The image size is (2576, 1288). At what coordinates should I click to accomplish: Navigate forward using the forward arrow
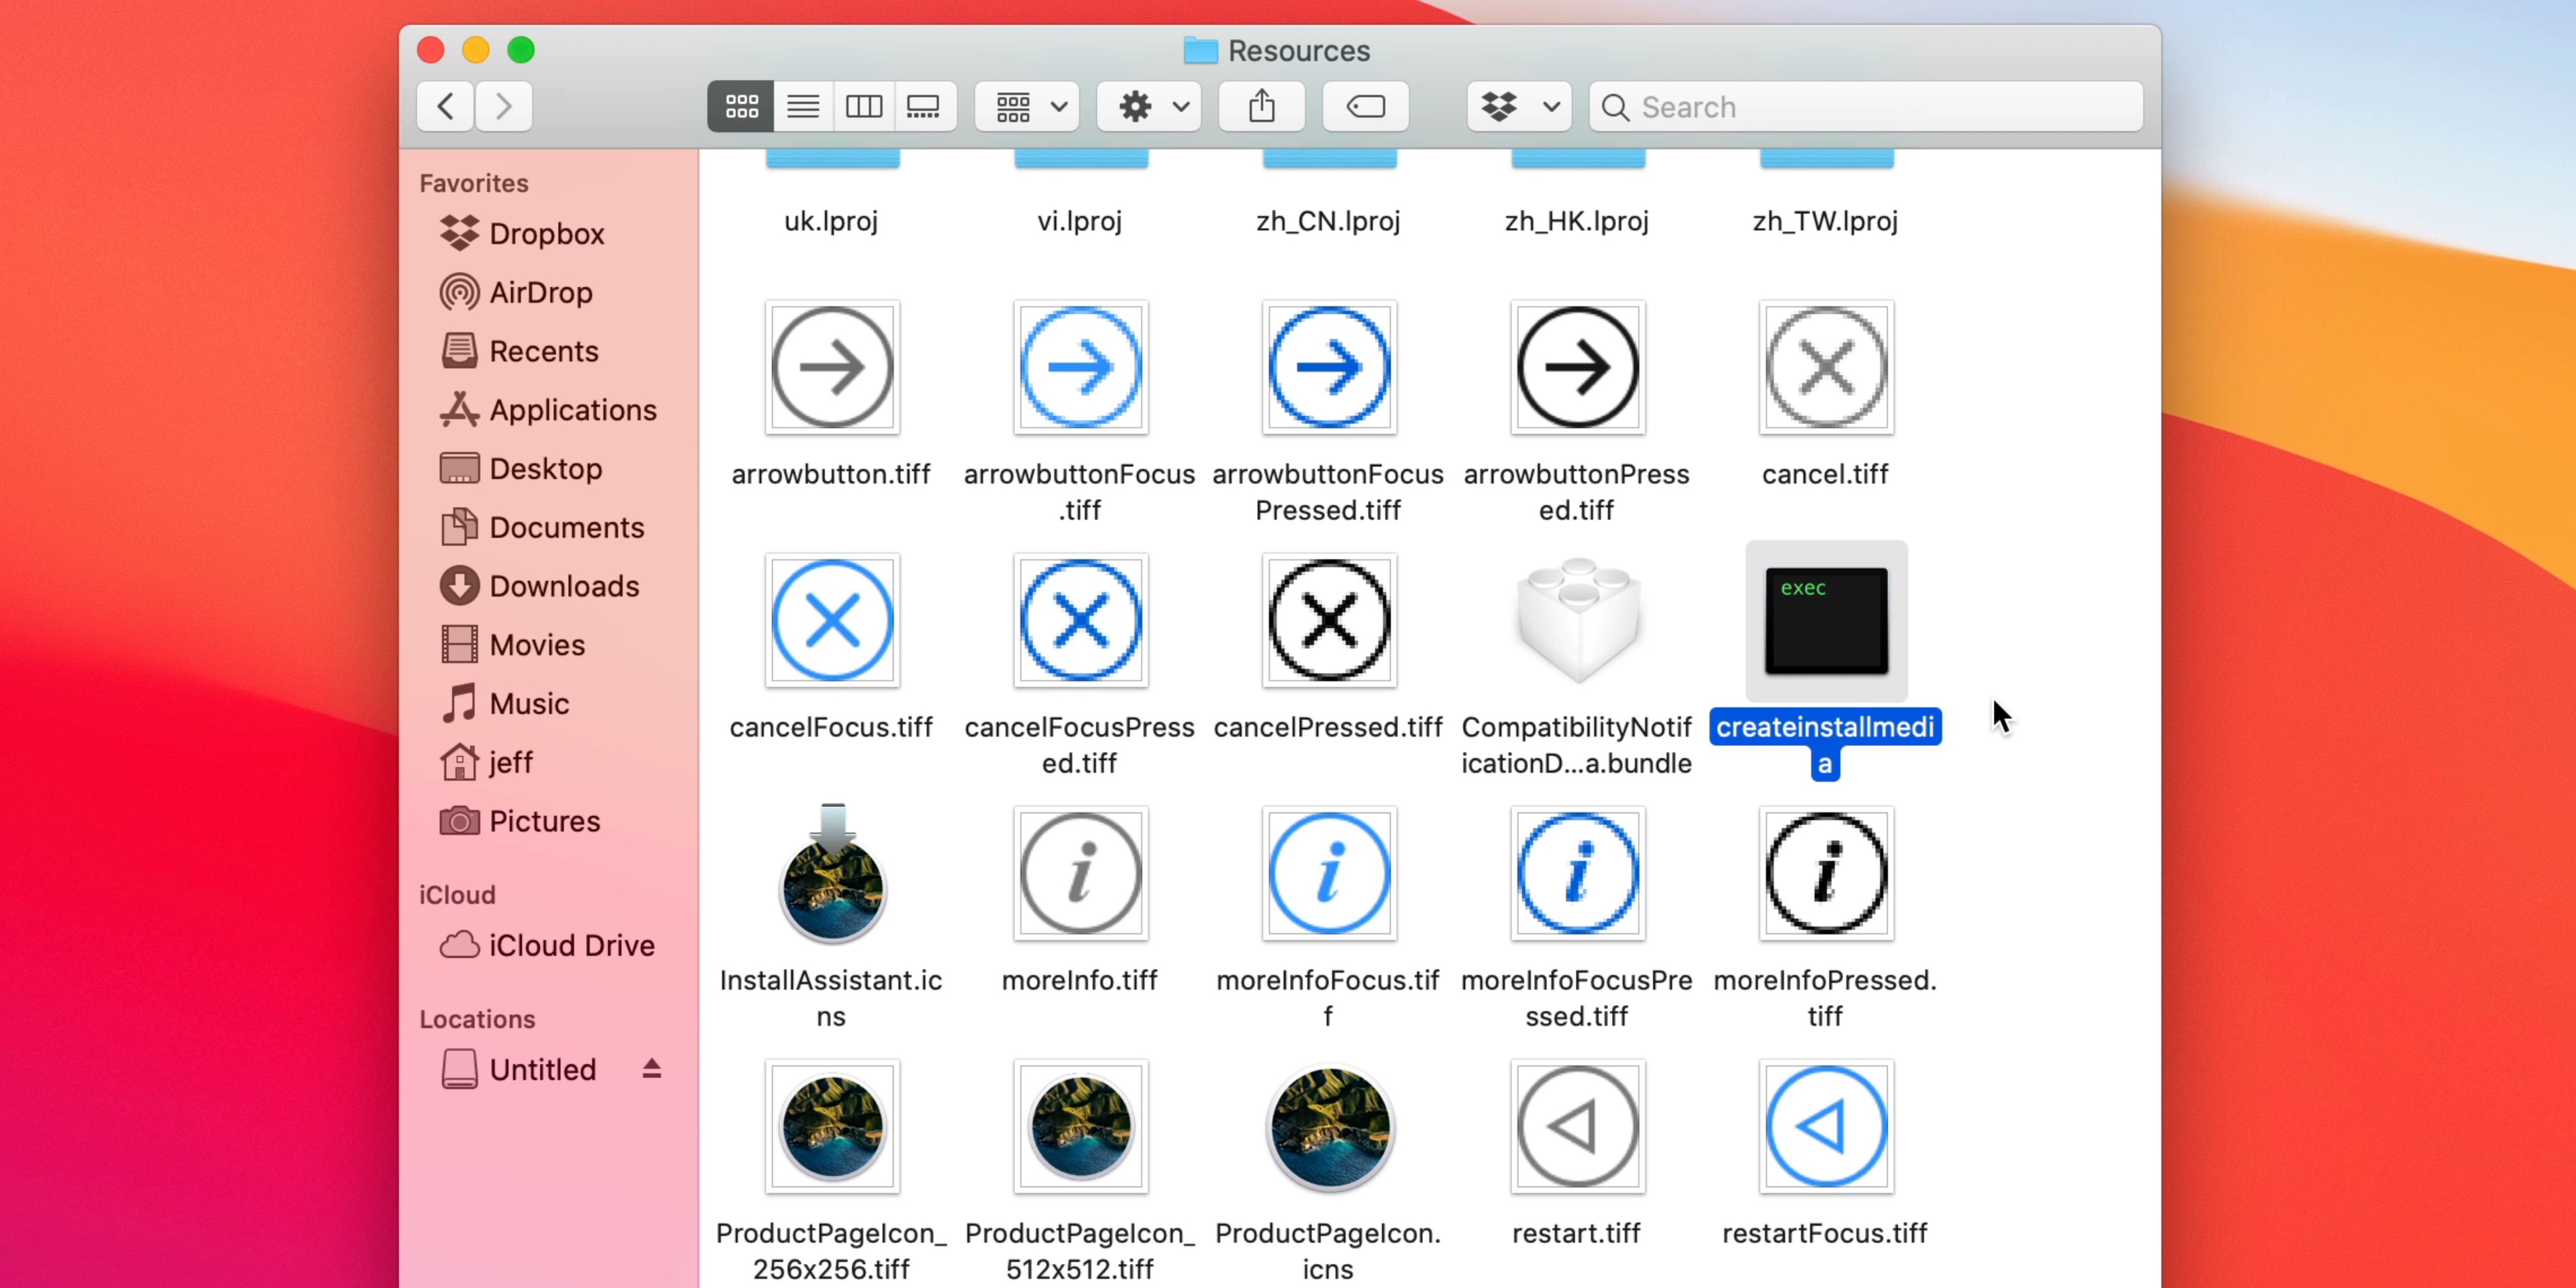pyautogui.click(x=503, y=106)
